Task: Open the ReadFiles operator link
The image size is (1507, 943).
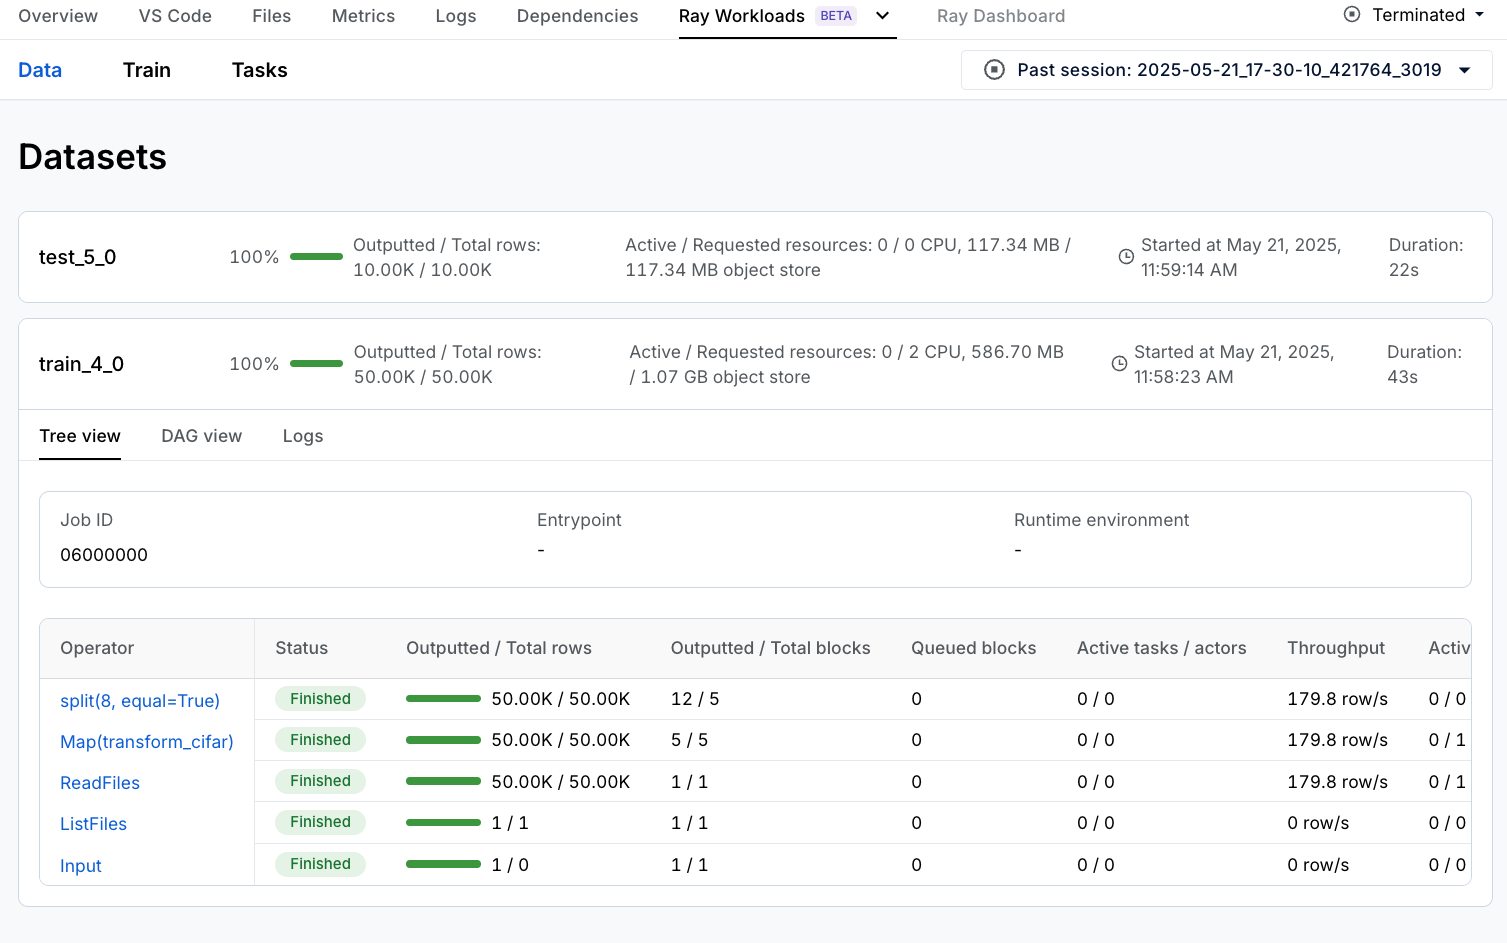Action: tap(100, 783)
